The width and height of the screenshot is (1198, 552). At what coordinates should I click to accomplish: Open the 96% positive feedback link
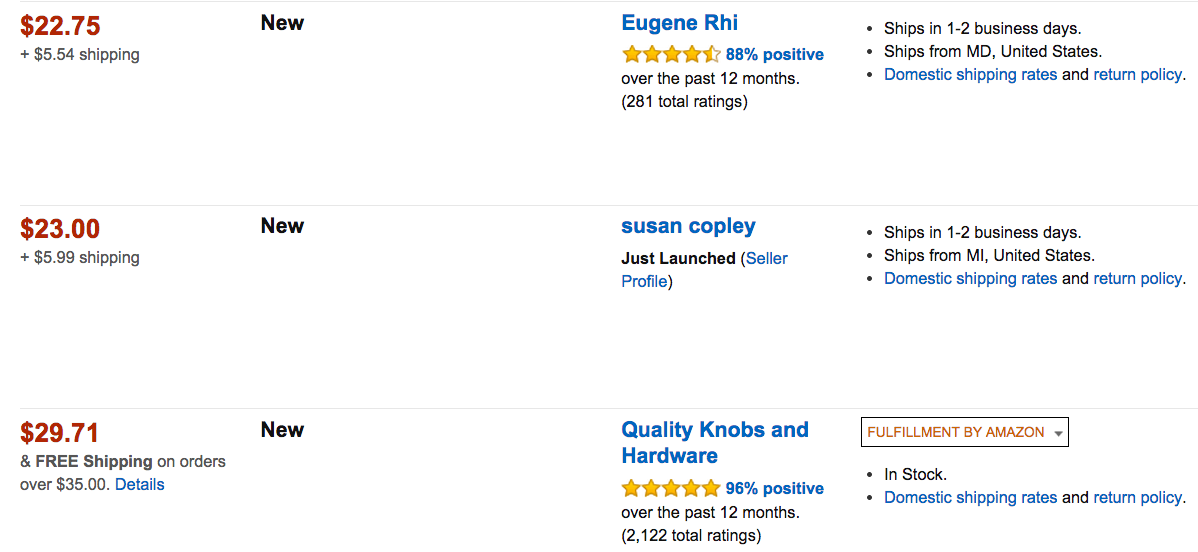tap(774, 488)
